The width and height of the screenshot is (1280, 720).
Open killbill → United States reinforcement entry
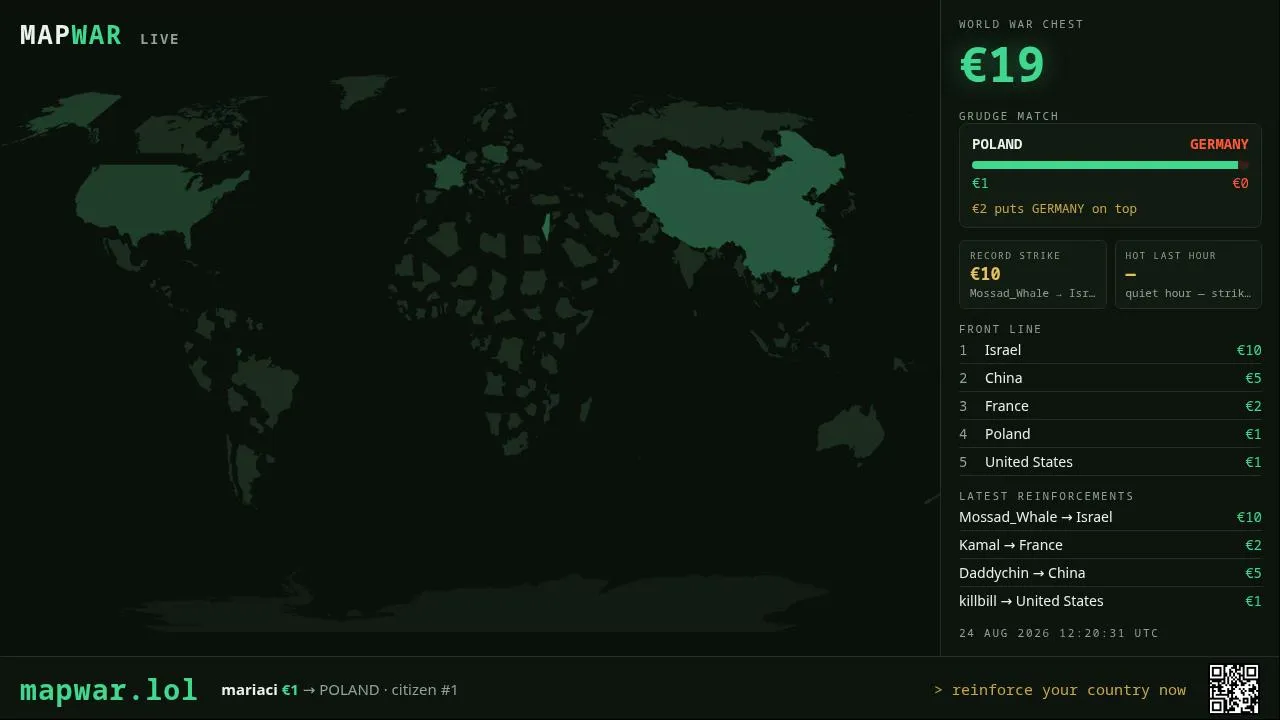[1110, 601]
